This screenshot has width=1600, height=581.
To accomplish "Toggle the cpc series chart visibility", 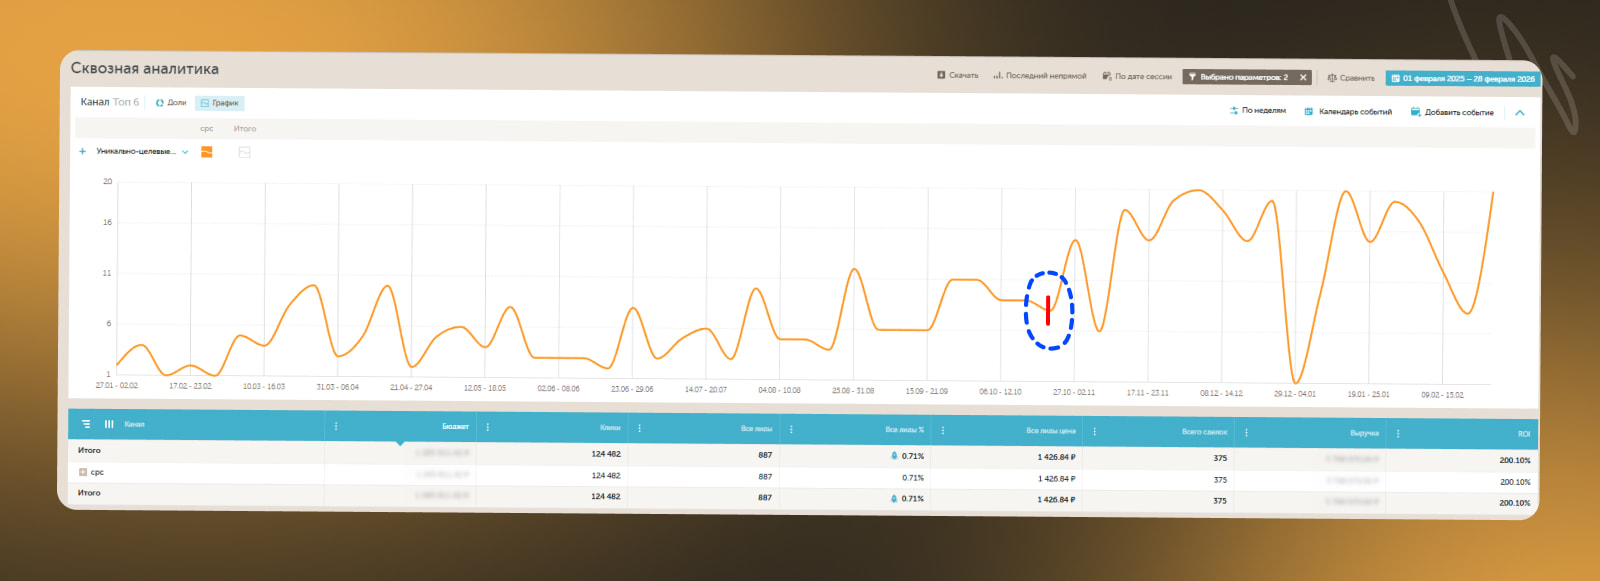I will pos(207,152).
